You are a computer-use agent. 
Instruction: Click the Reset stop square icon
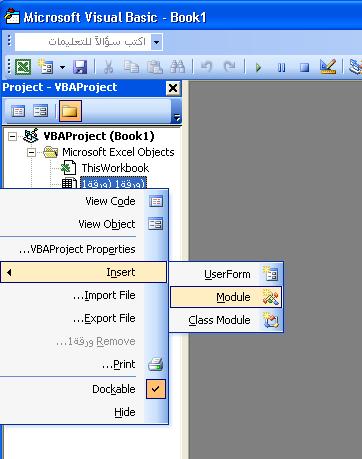304,67
